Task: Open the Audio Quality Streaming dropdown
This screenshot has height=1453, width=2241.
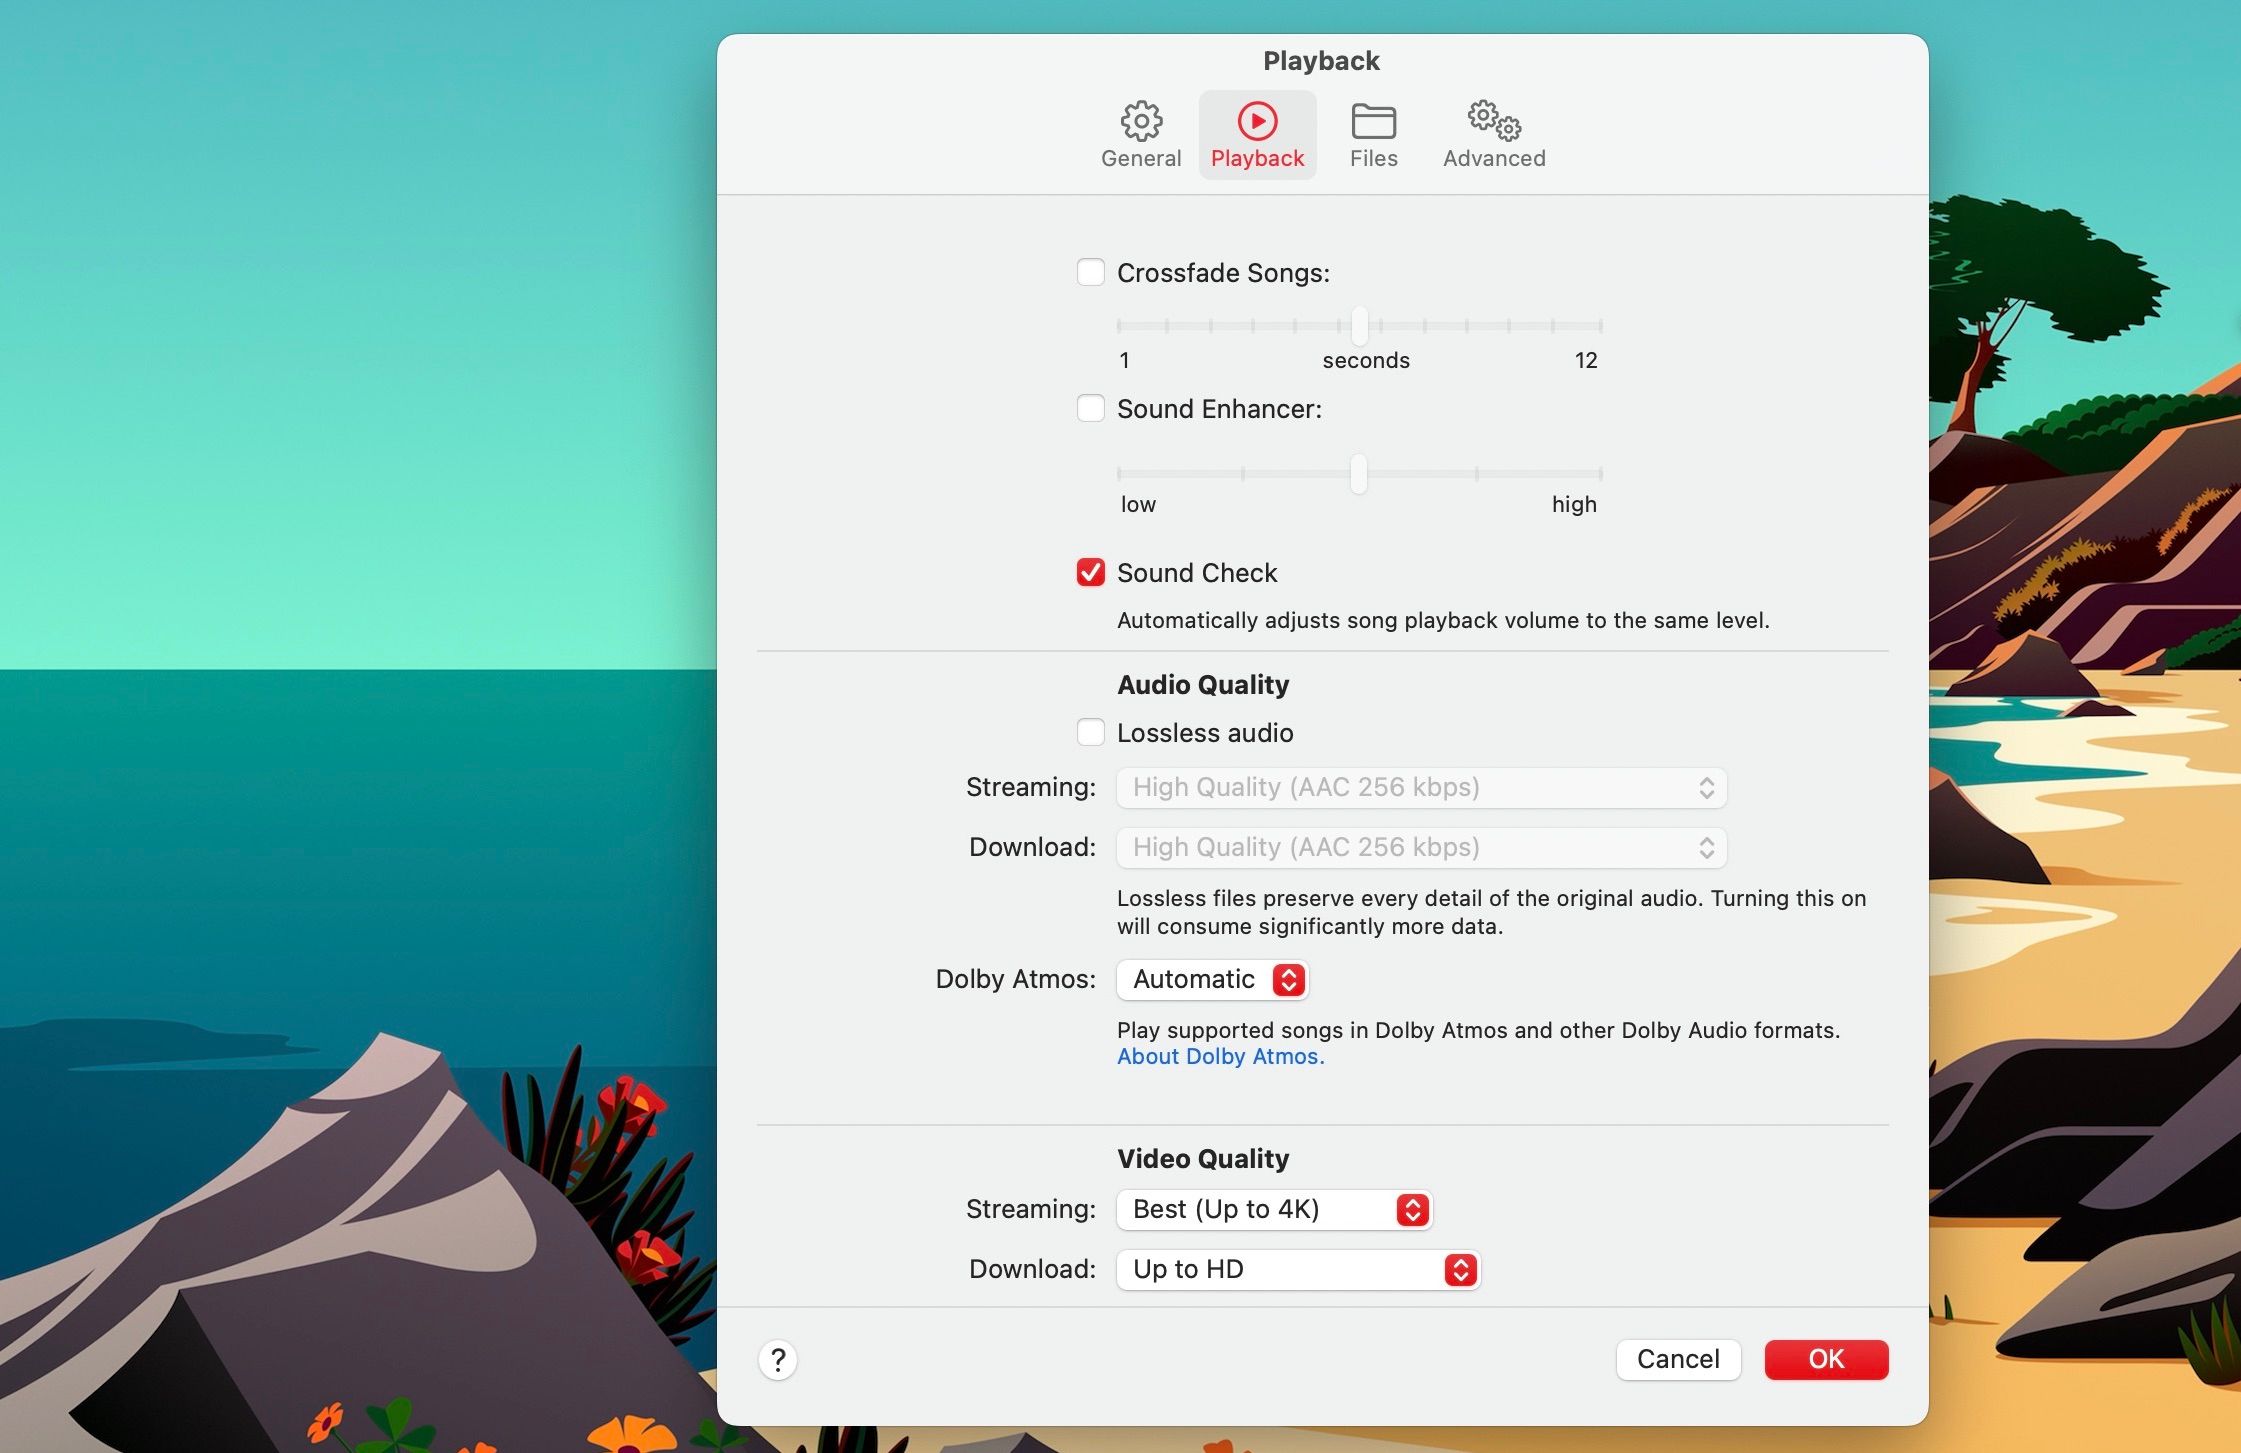Action: pos(1421,788)
